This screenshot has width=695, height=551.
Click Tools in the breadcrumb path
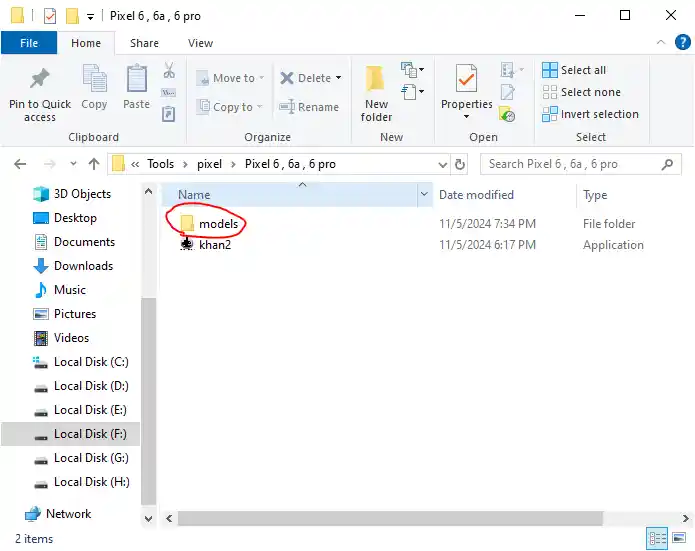click(160, 164)
